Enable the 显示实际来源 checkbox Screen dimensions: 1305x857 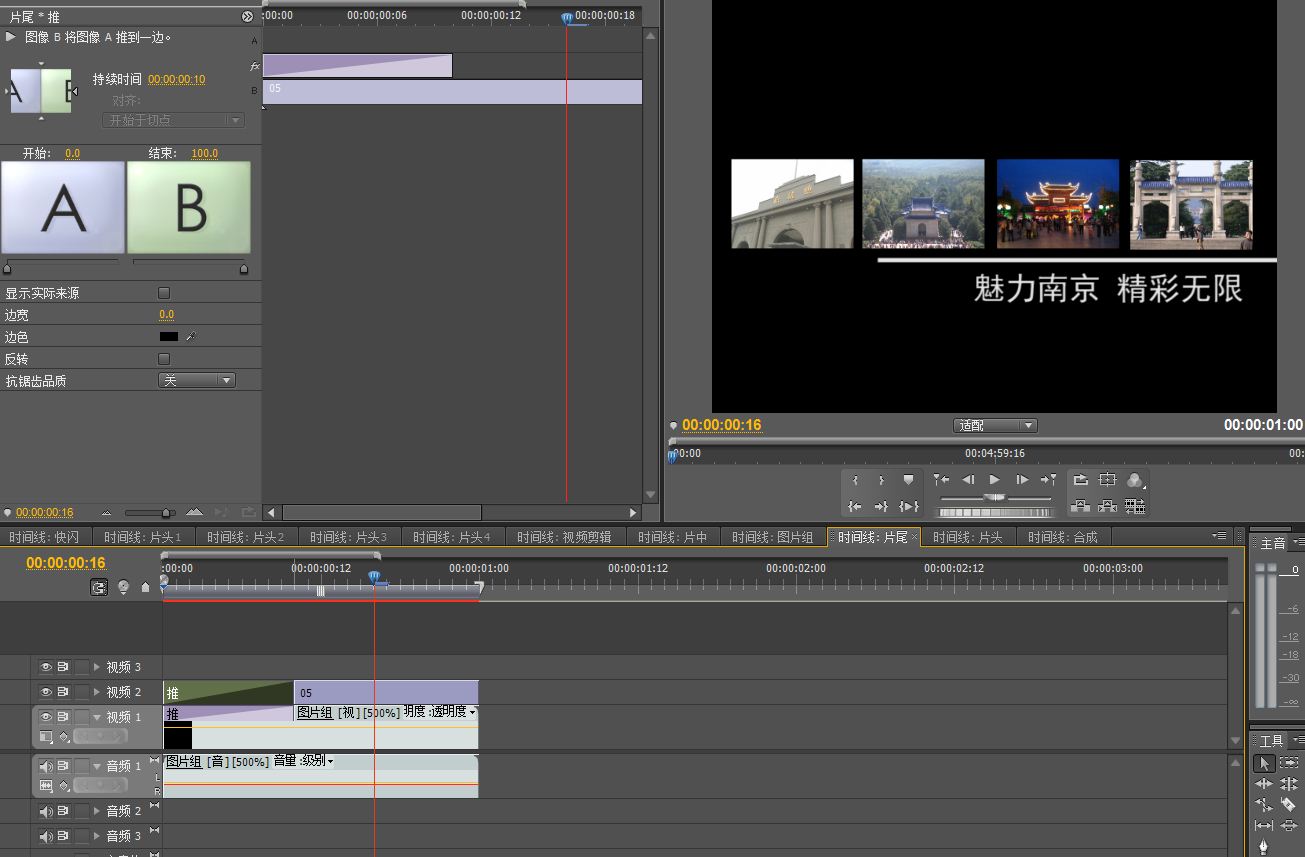click(x=164, y=293)
